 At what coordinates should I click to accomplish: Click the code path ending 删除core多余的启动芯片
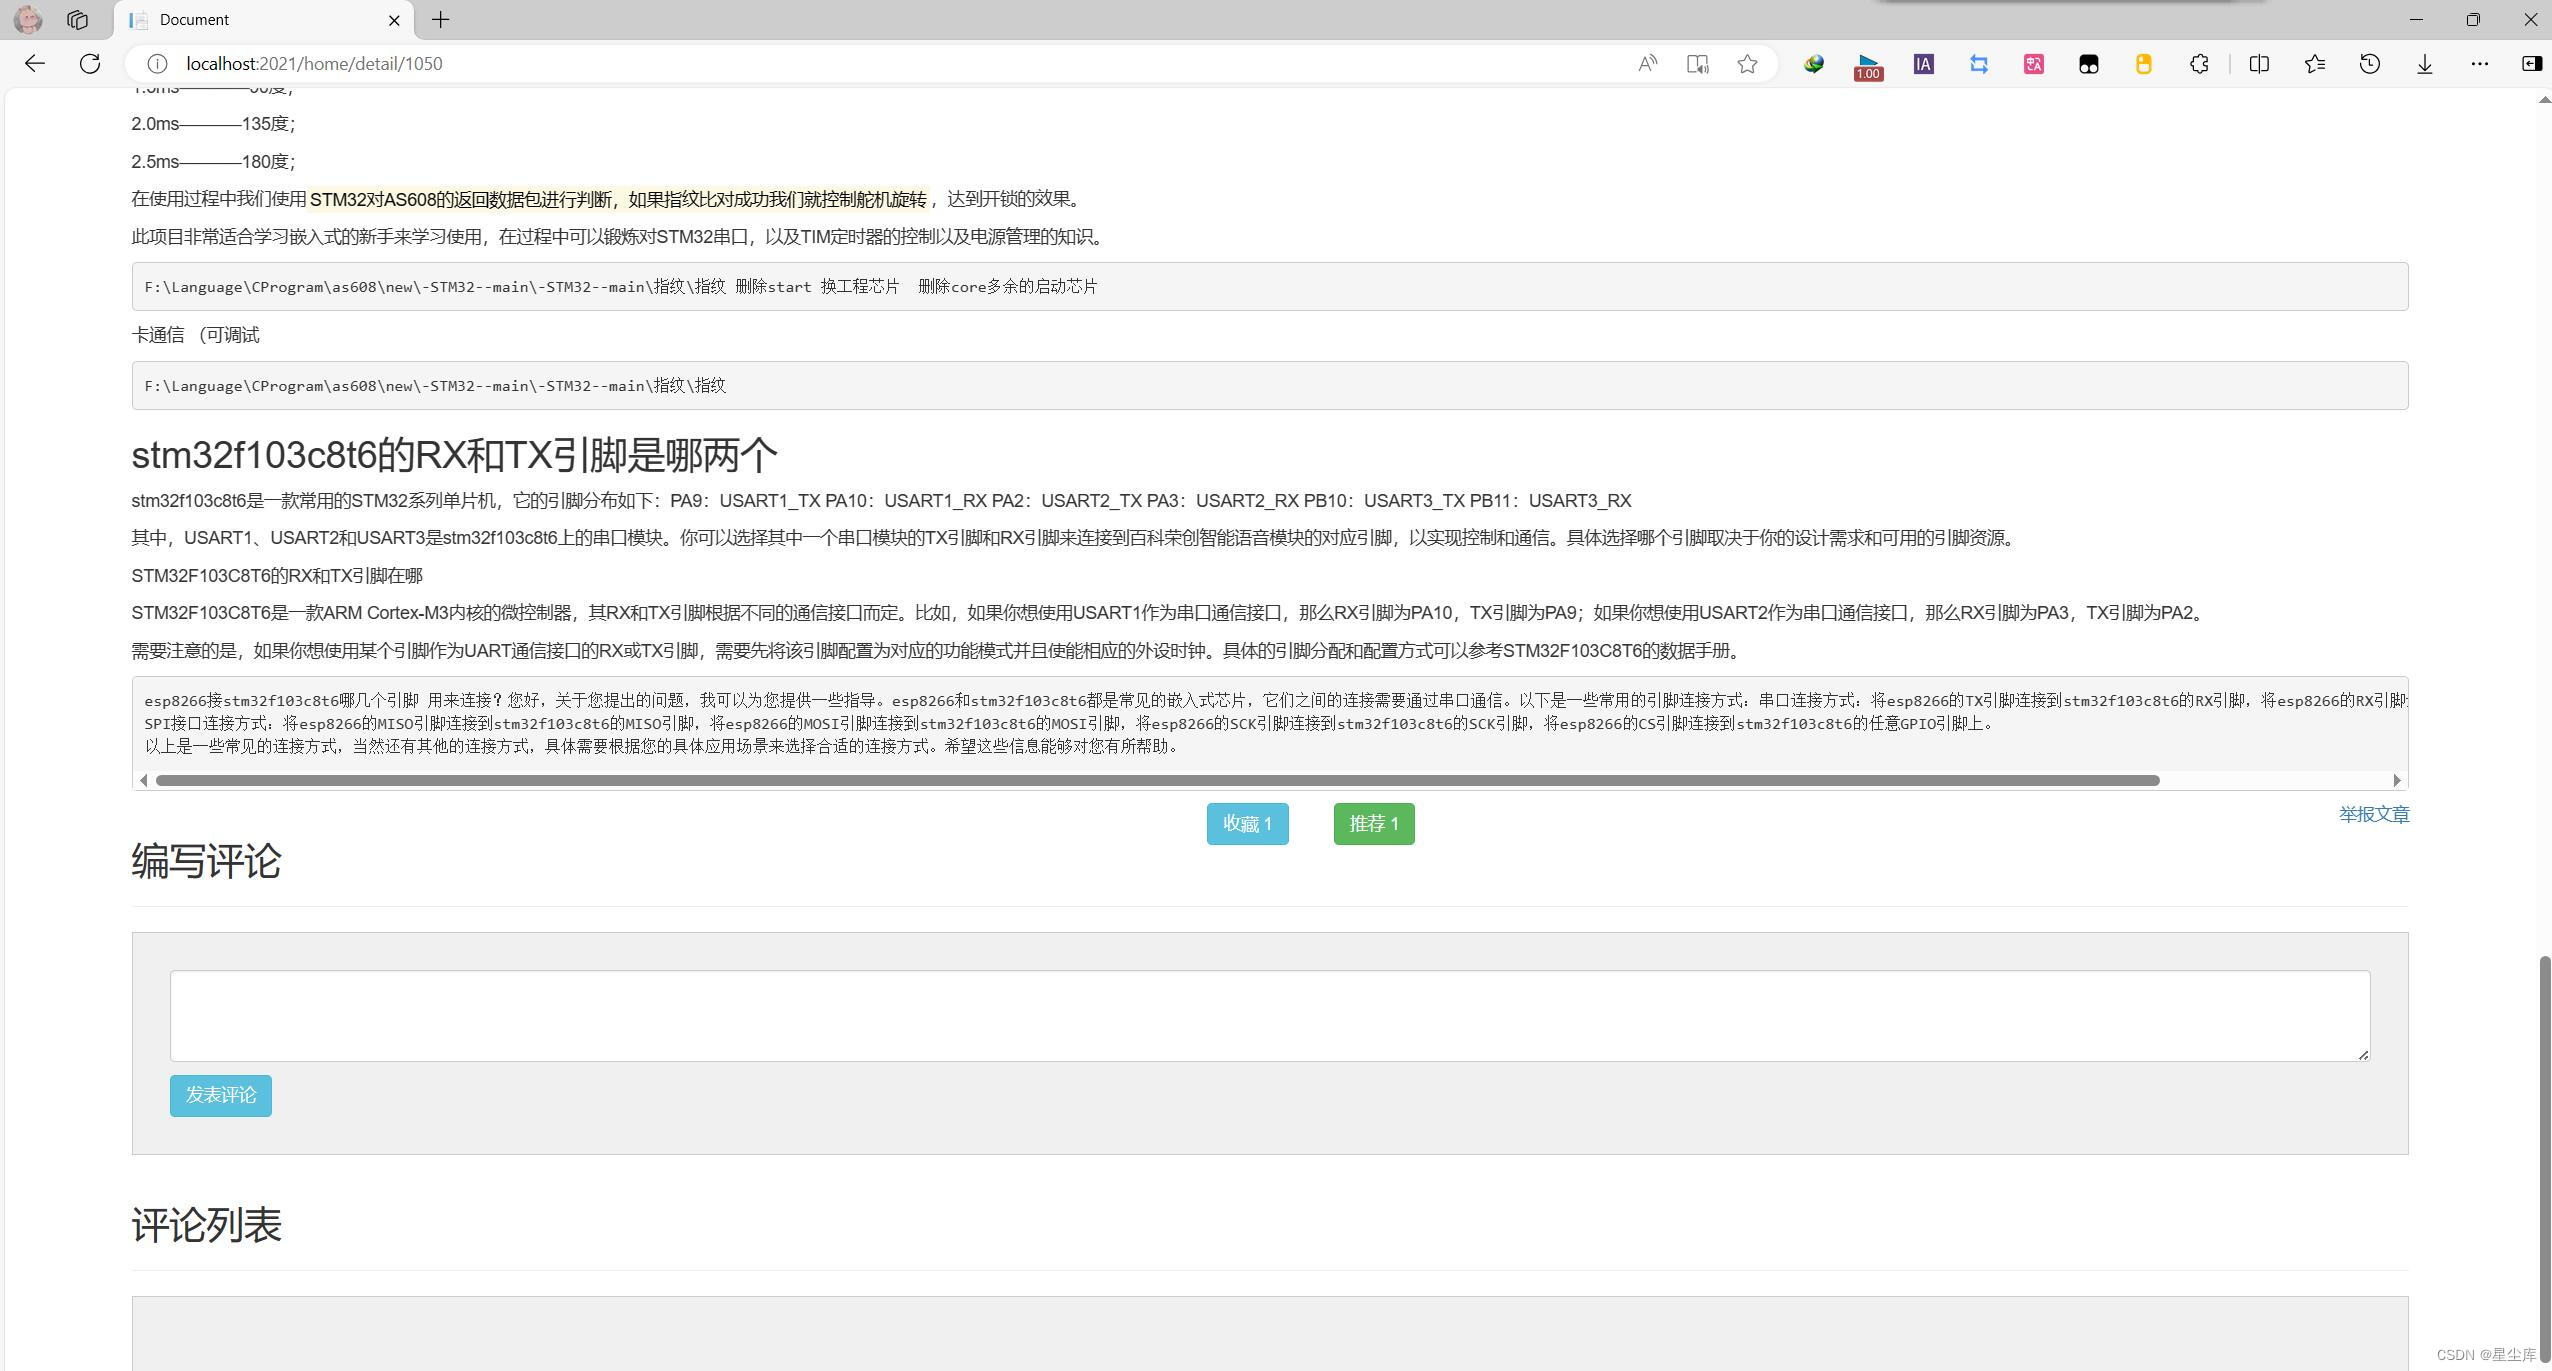[621, 287]
